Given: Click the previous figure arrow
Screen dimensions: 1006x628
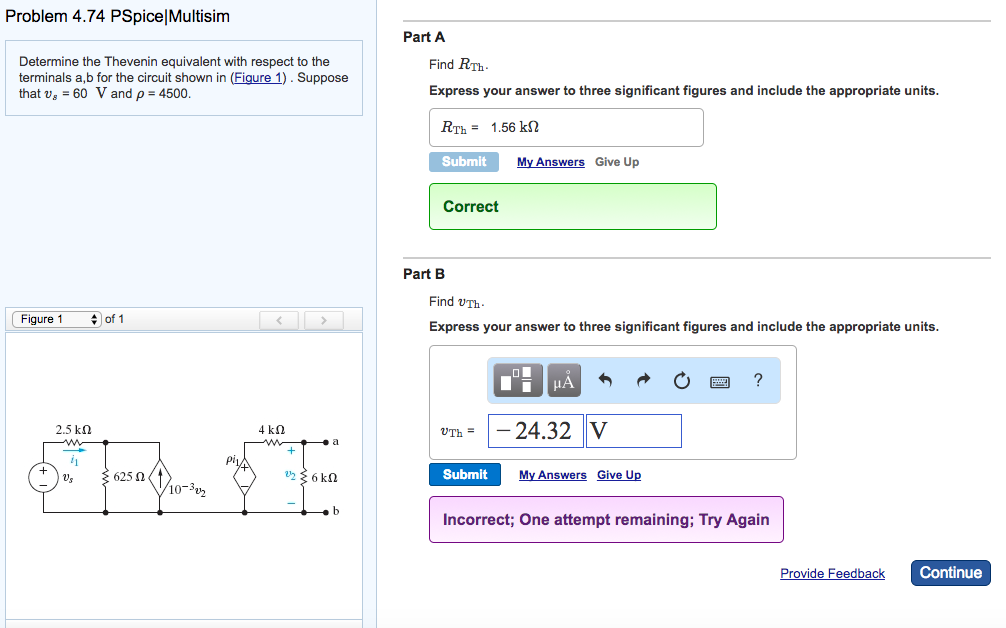Looking at the screenshot, I should pos(278,319).
